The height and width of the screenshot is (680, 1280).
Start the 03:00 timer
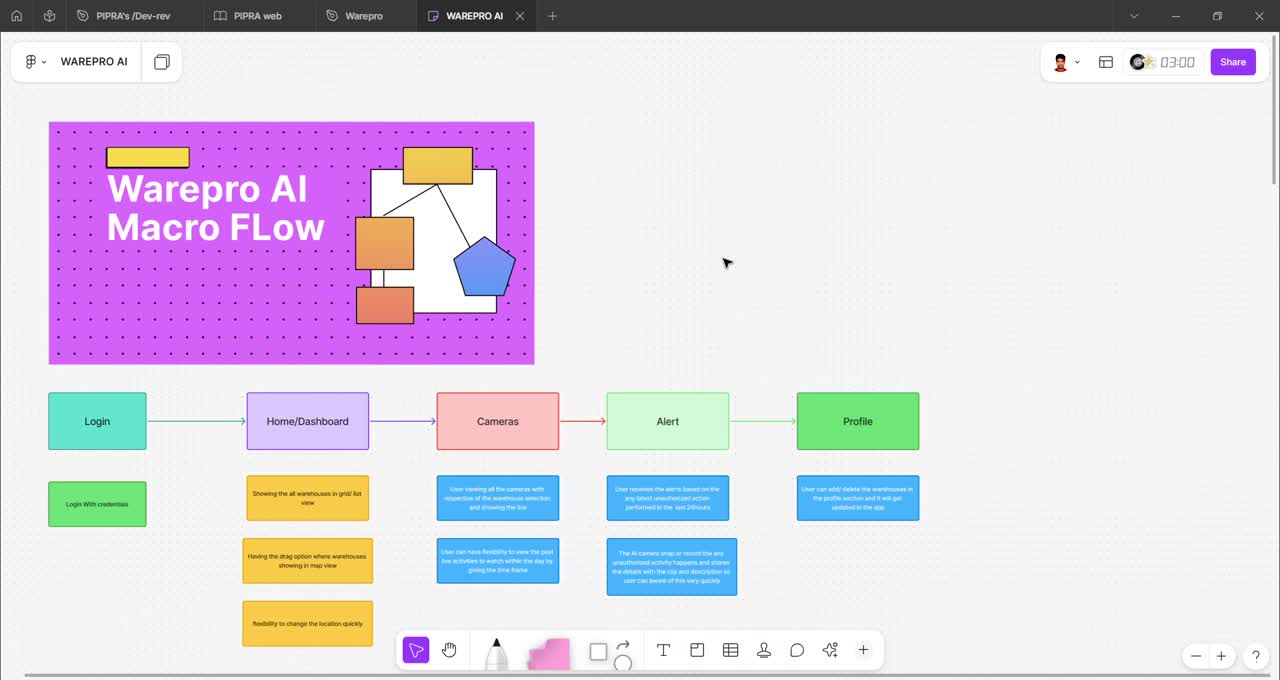(1177, 62)
